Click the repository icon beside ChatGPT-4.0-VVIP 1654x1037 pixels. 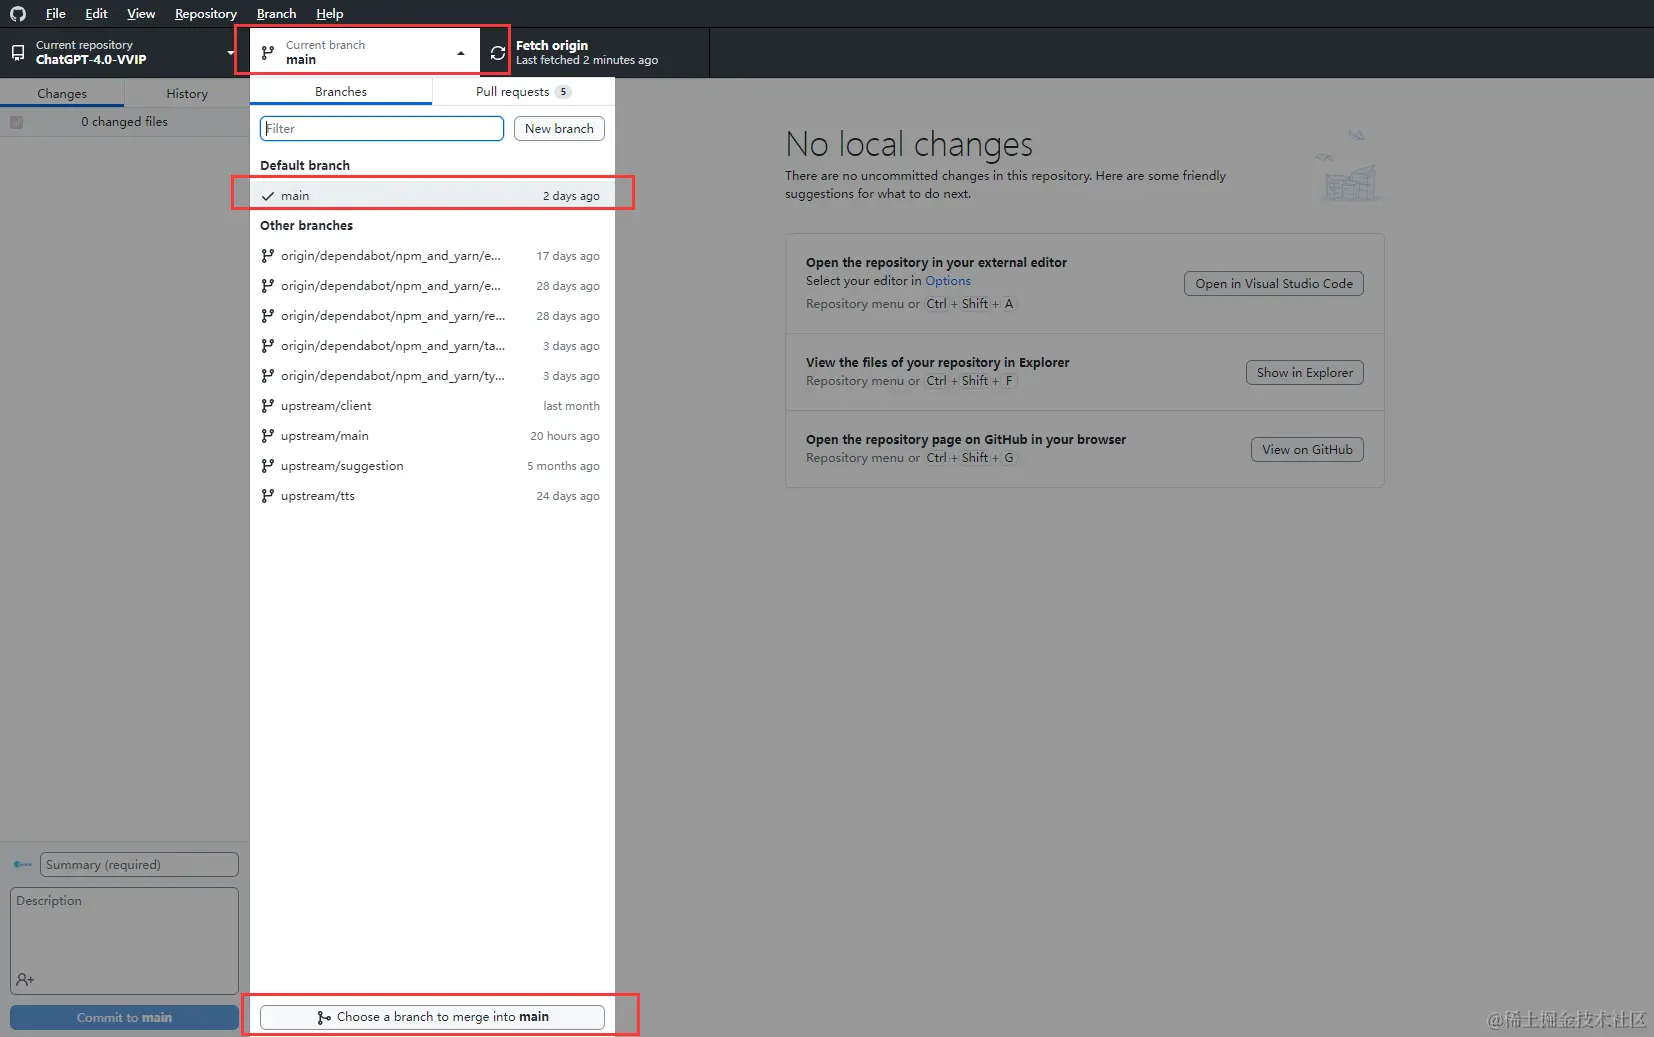point(18,52)
